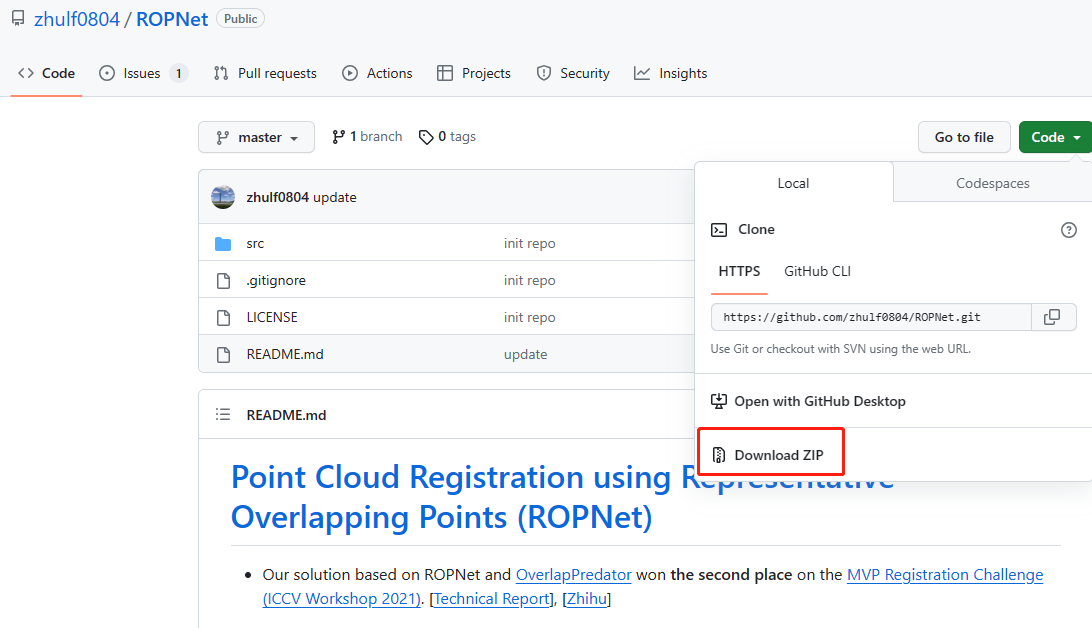Open the ROPNet repository name link
Viewport: 1092px width, 628px height.
(x=172, y=19)
